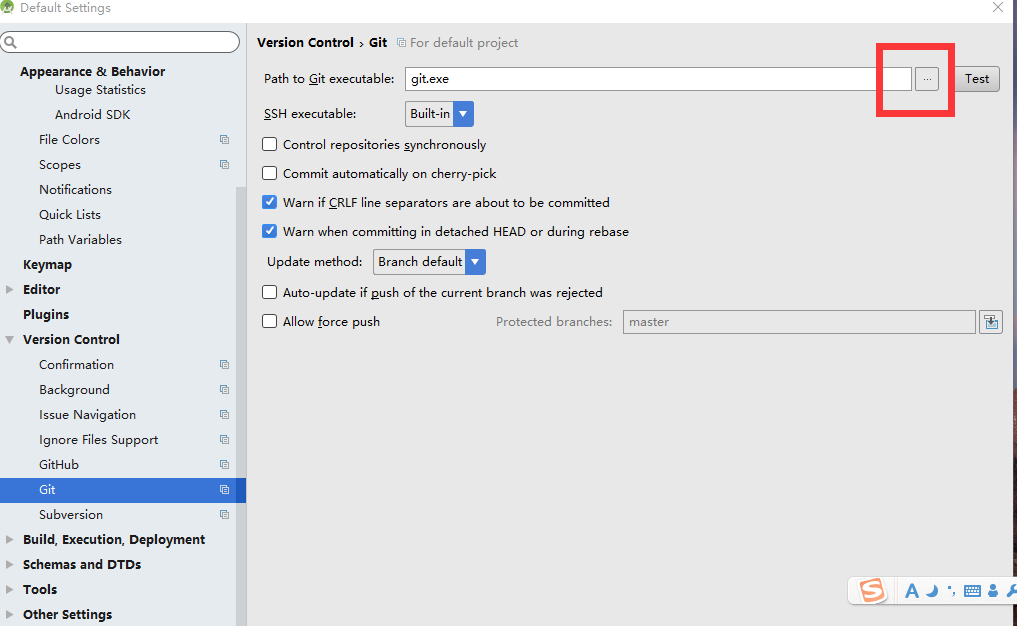Tick the 'Allow force push' checkbox

[x=269, y=322]
